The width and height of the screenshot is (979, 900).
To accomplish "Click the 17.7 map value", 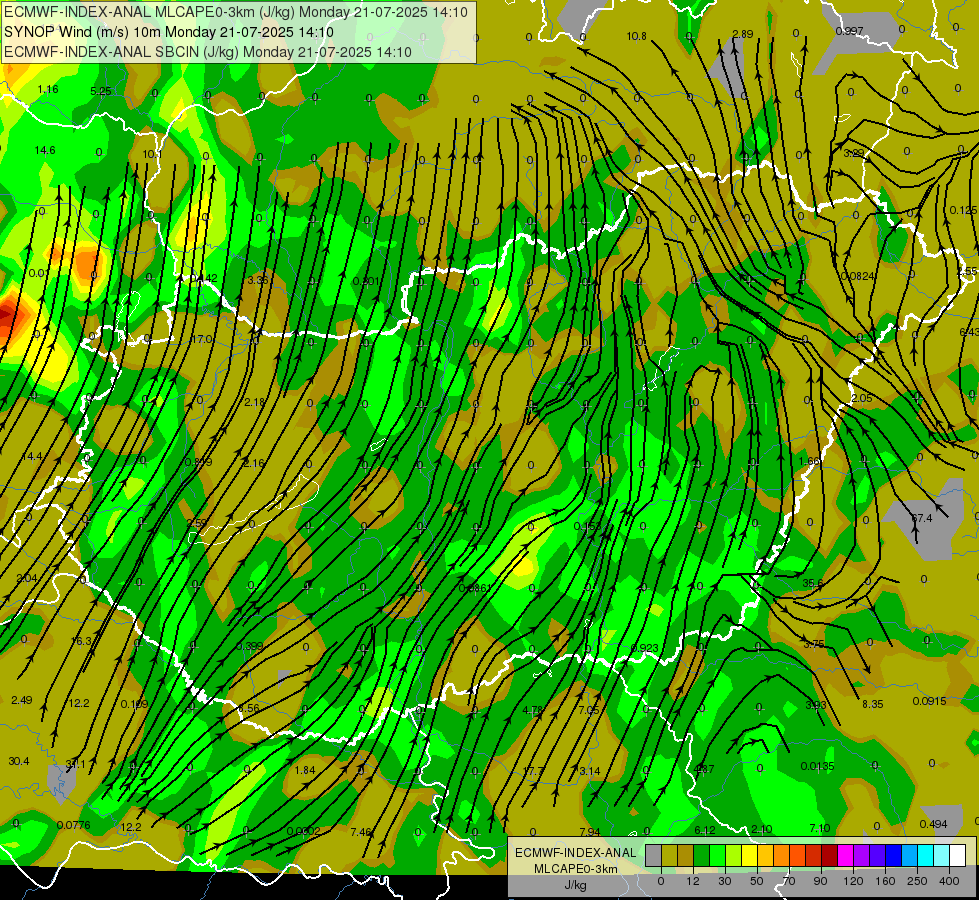I will (533, 771).
